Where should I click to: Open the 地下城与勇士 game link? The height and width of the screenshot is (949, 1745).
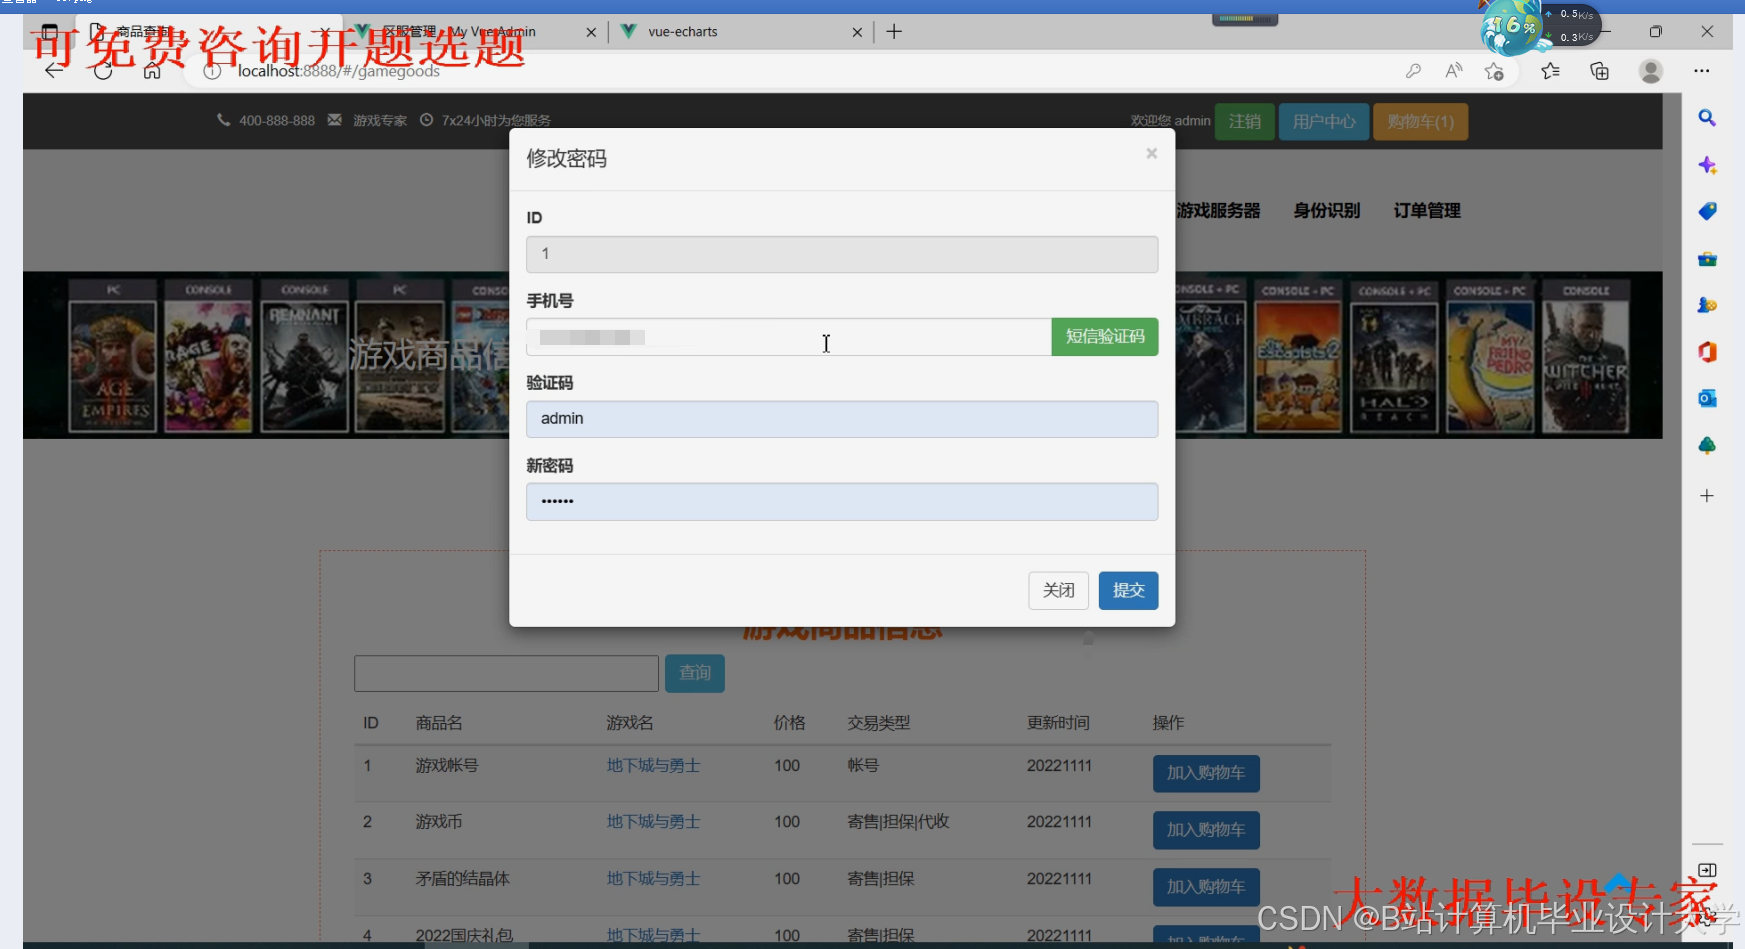(653, 765)
